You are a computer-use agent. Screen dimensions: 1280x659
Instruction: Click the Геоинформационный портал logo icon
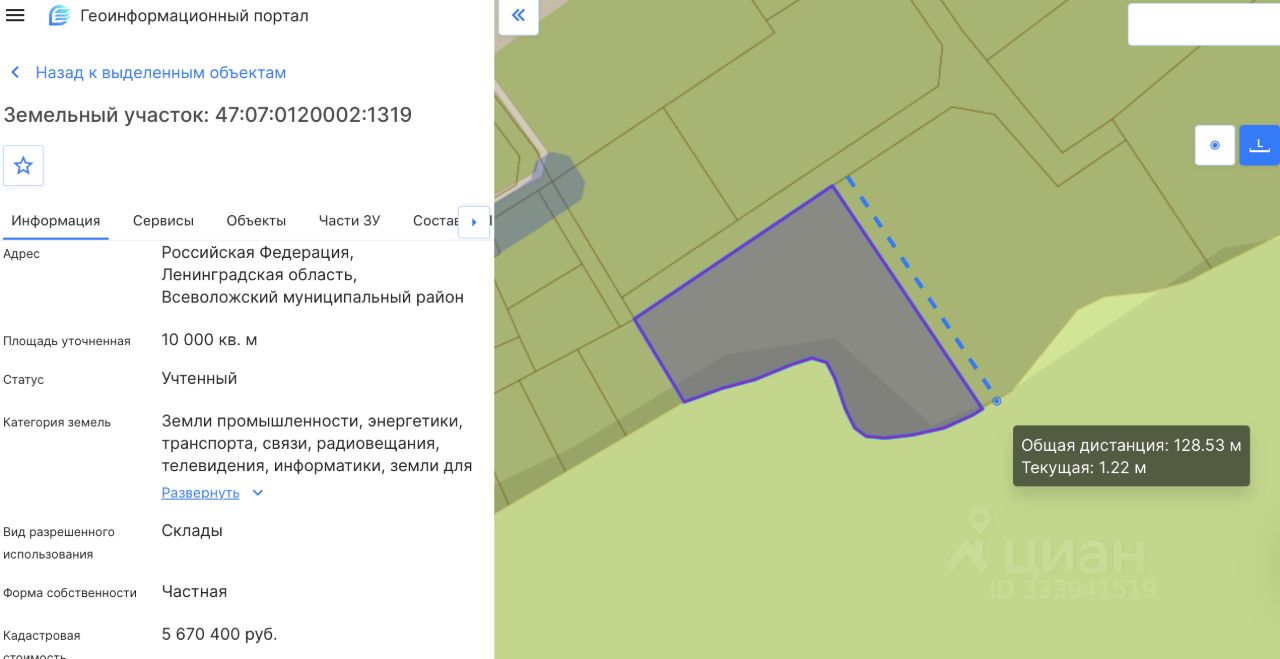coord(60,16)
